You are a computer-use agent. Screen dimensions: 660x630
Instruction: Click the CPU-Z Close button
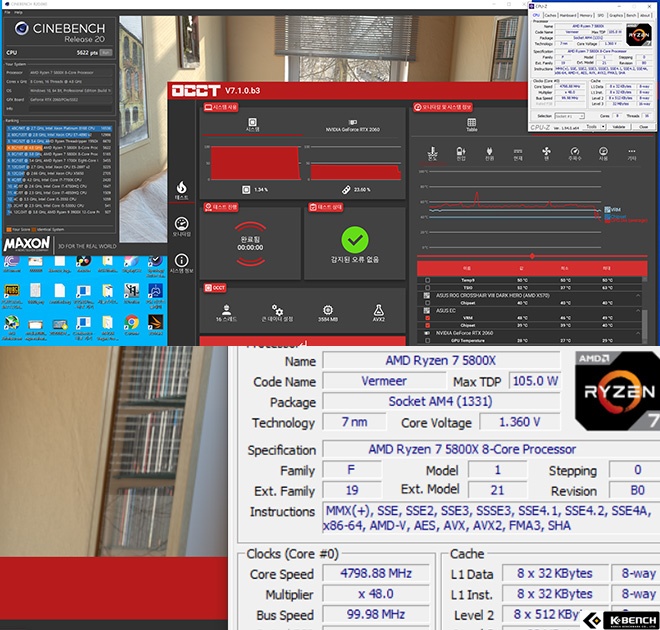coord(644,127)
